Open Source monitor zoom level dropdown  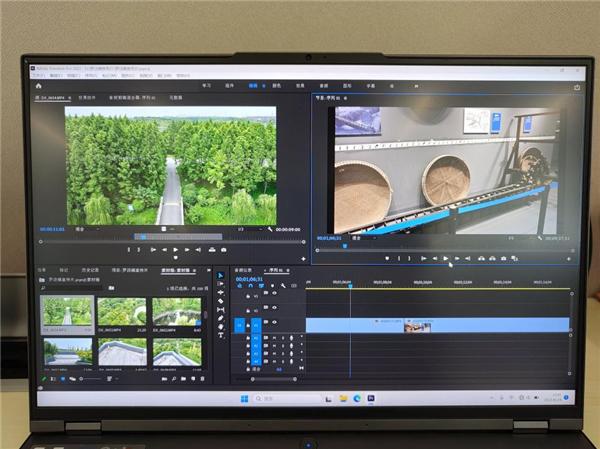point(80,229)
